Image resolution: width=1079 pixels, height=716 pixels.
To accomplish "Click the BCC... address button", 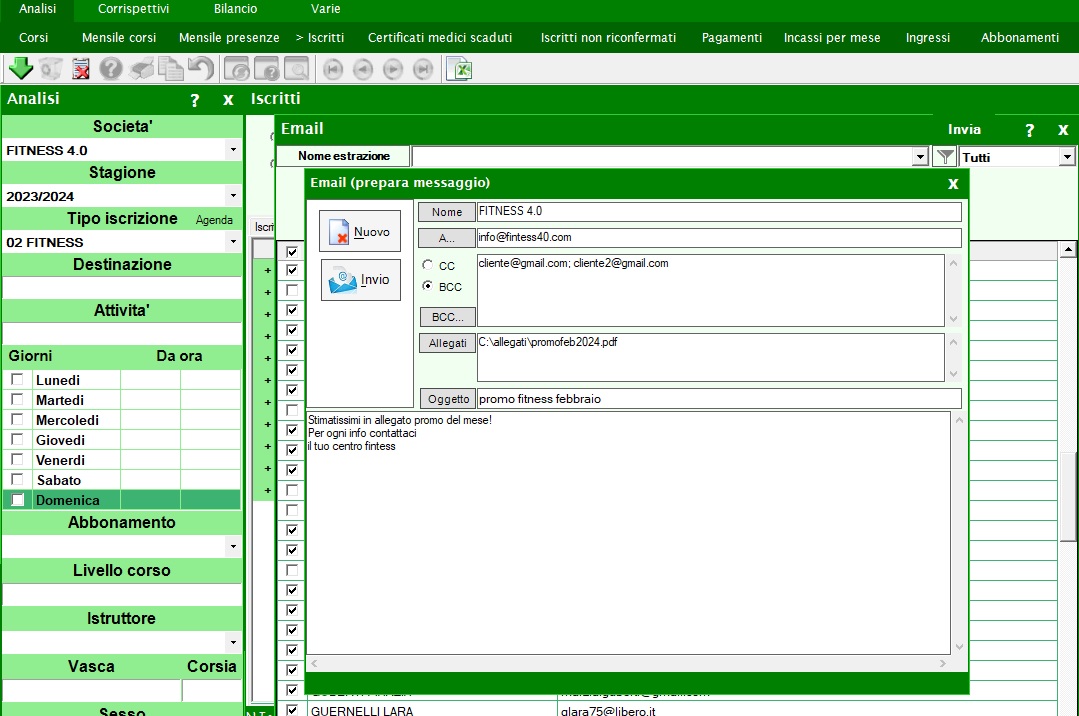I will tap(447, 317).
